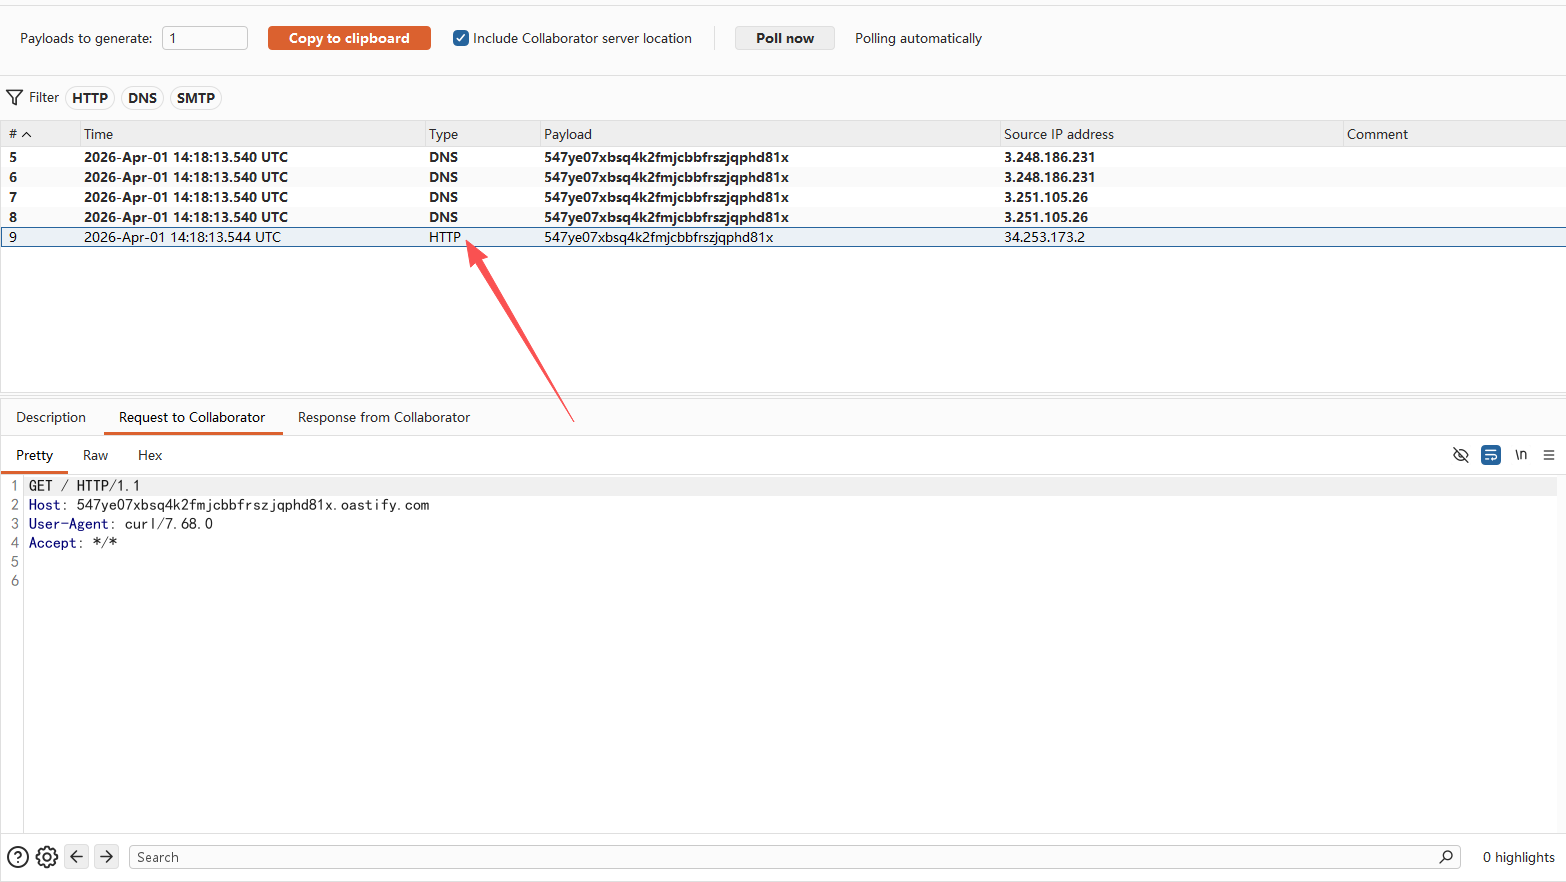Open help via the question mark icon
The width and height of the screenshot is (1566, 882).
(18, 857)
